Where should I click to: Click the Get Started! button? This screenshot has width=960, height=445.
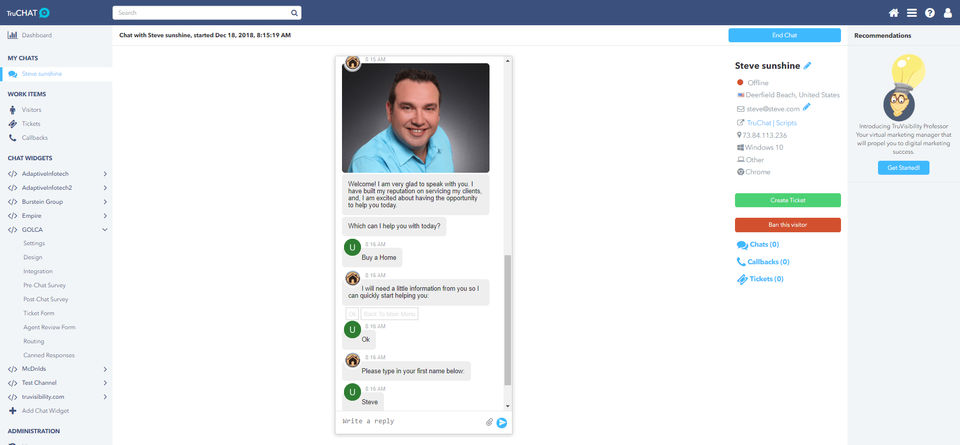pyautogui.click(x=903, y=168)
